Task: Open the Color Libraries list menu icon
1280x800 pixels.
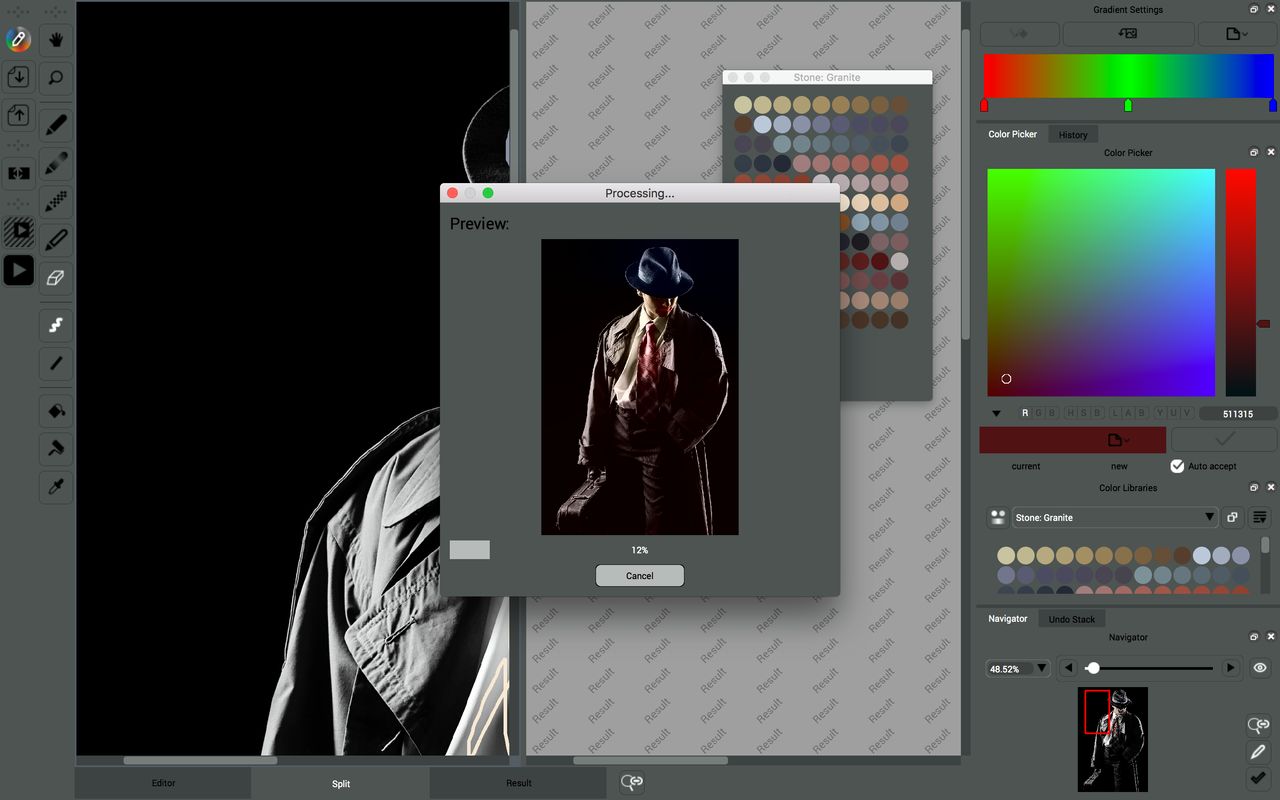Action: [1260, 517]
